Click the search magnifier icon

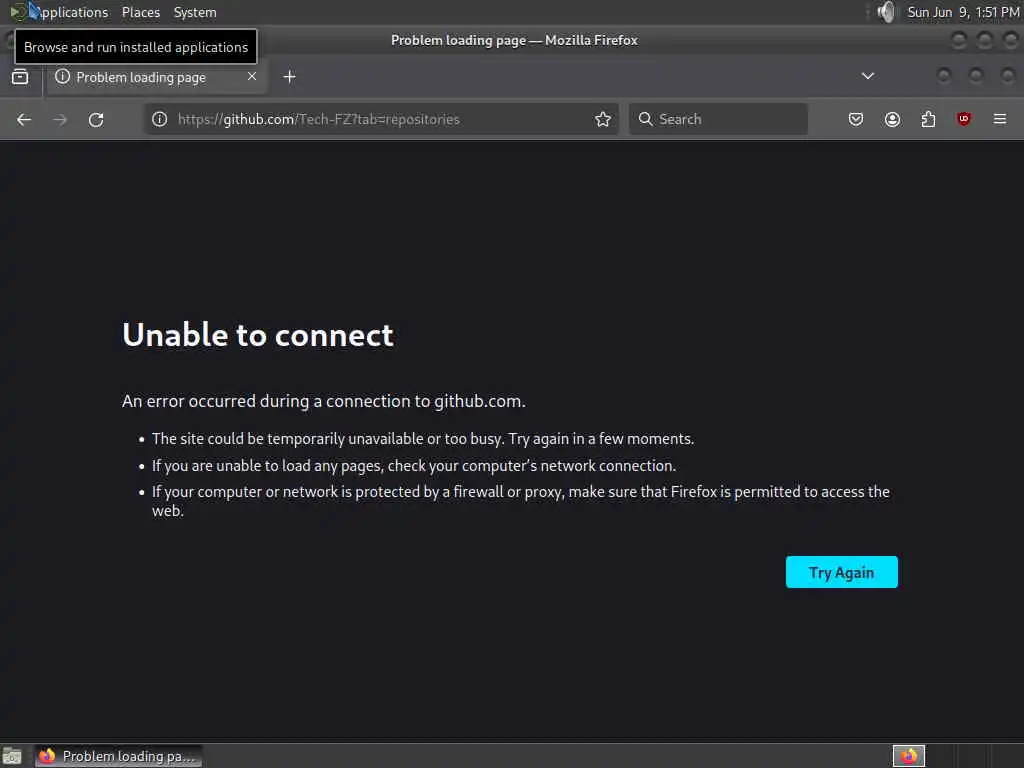coord(645,119)
